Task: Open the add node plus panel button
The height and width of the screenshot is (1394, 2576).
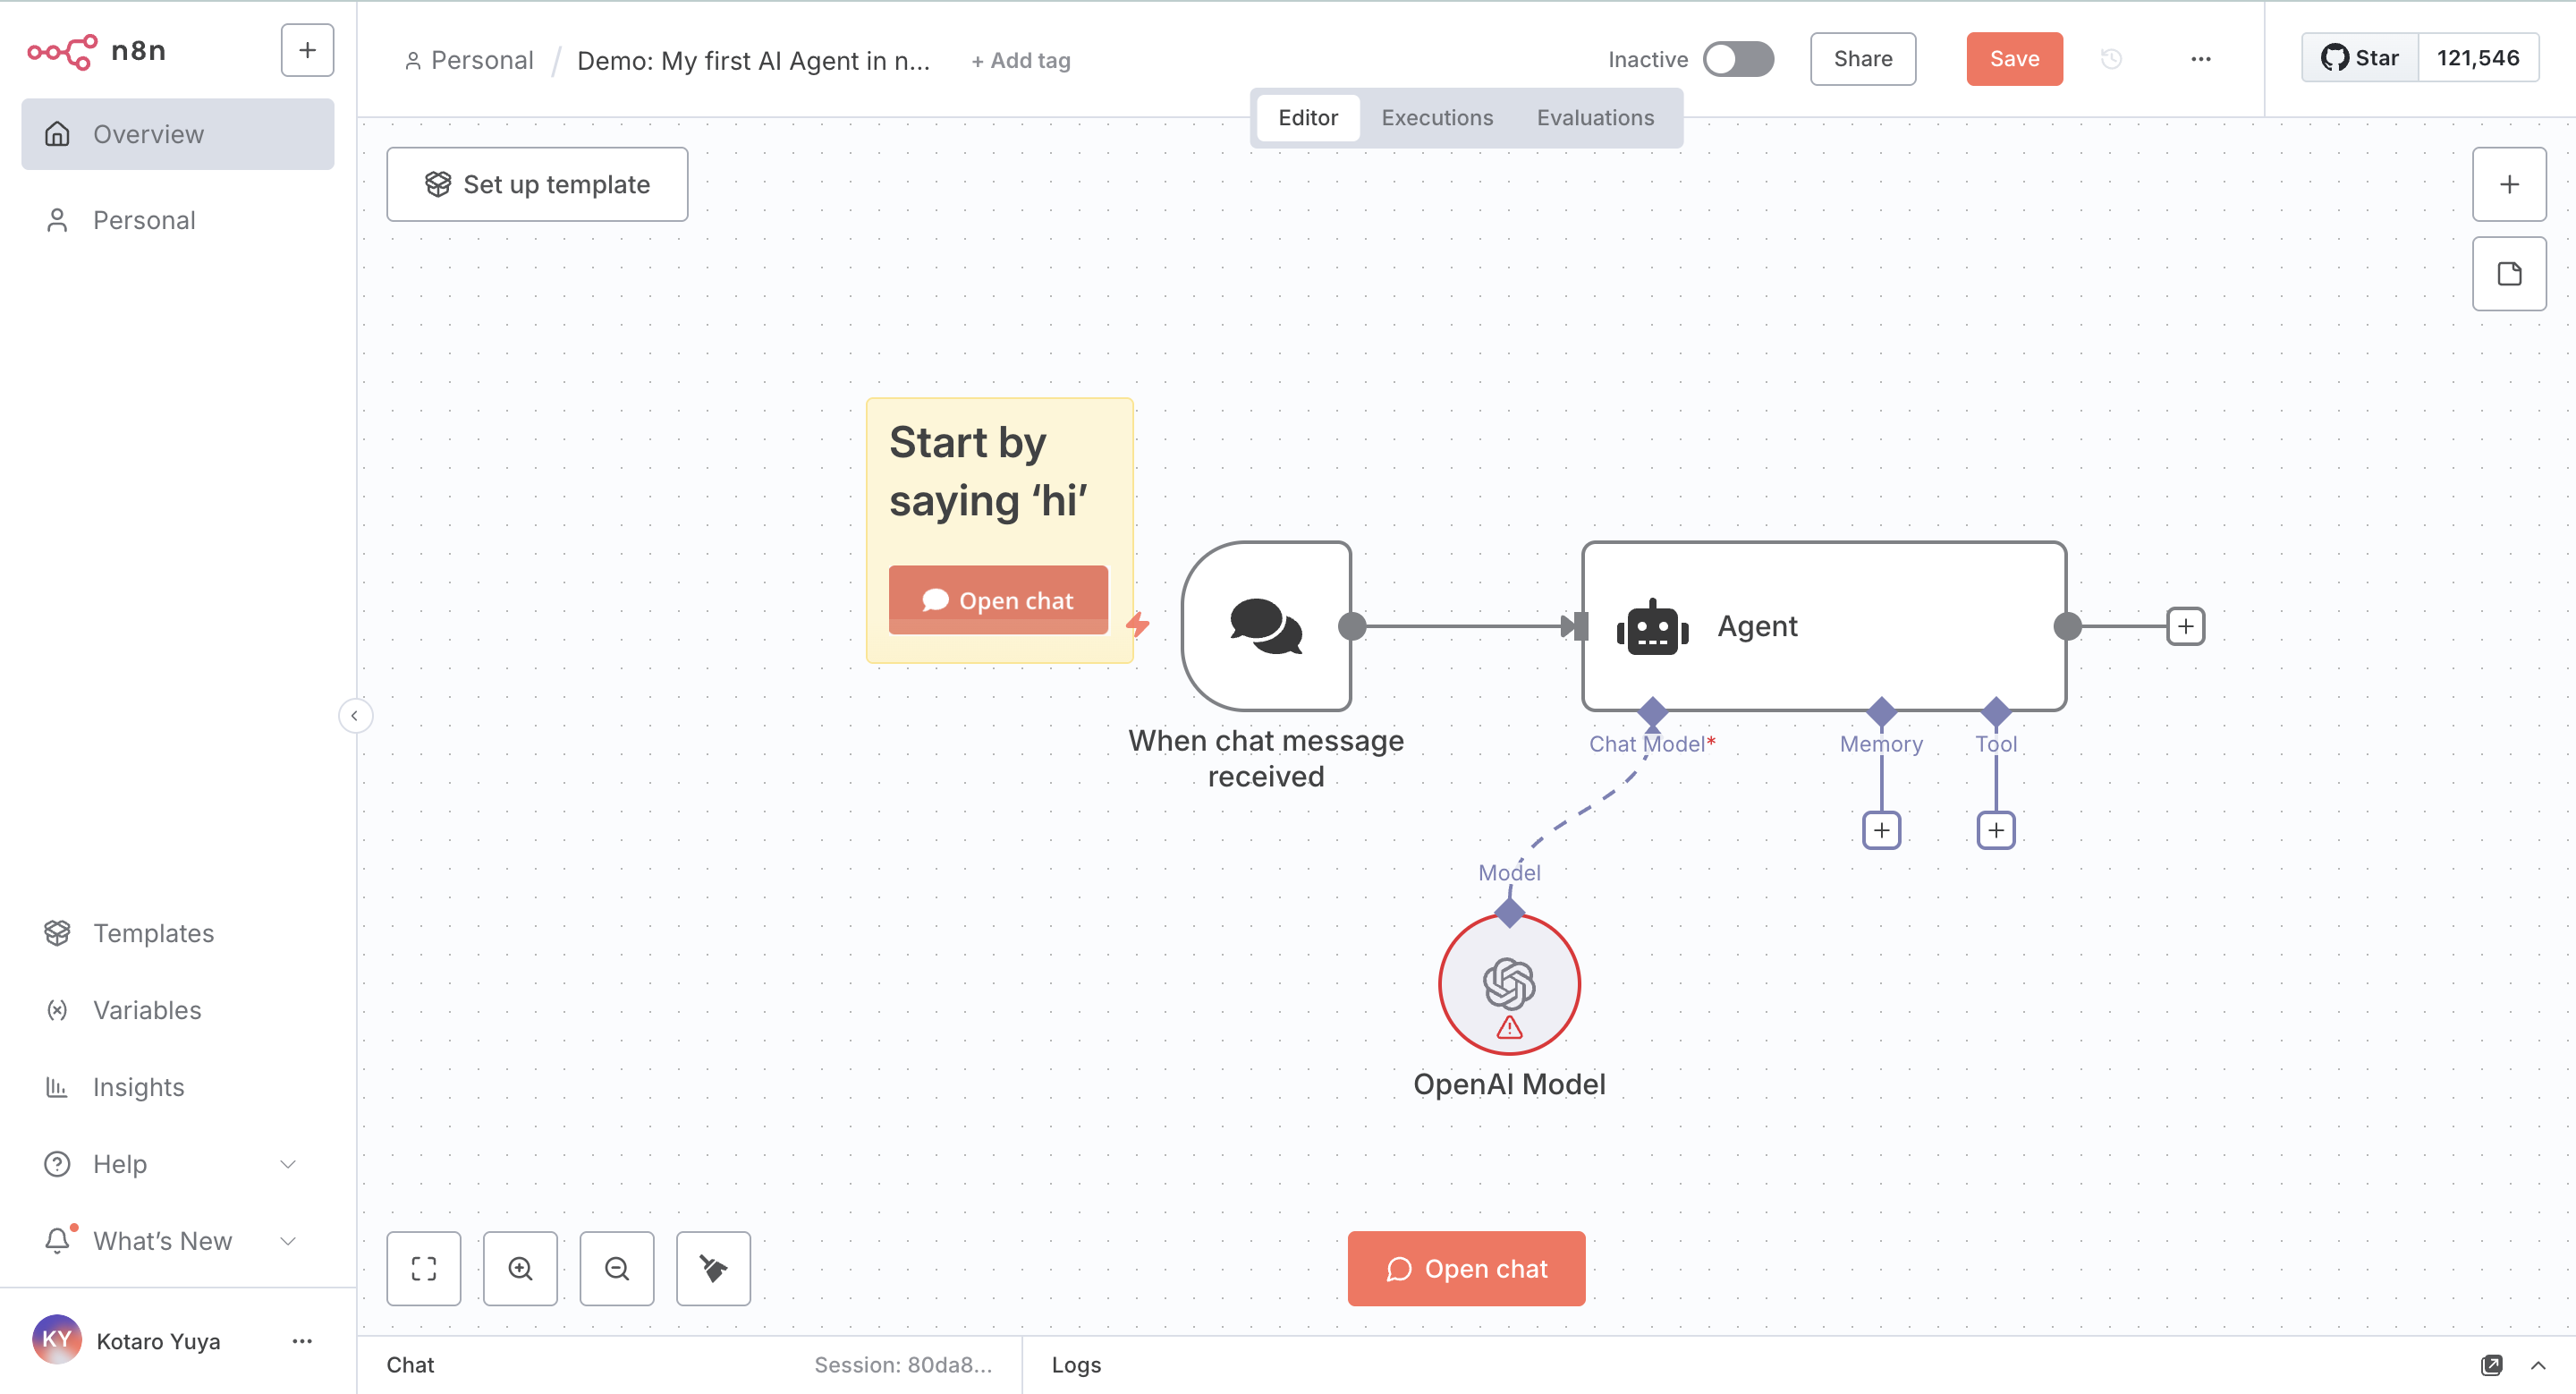Action: coord(2509,184)
